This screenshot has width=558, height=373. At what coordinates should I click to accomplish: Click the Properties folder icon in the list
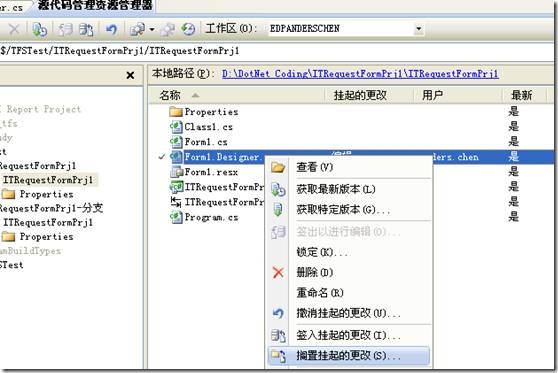pos(176,112)
